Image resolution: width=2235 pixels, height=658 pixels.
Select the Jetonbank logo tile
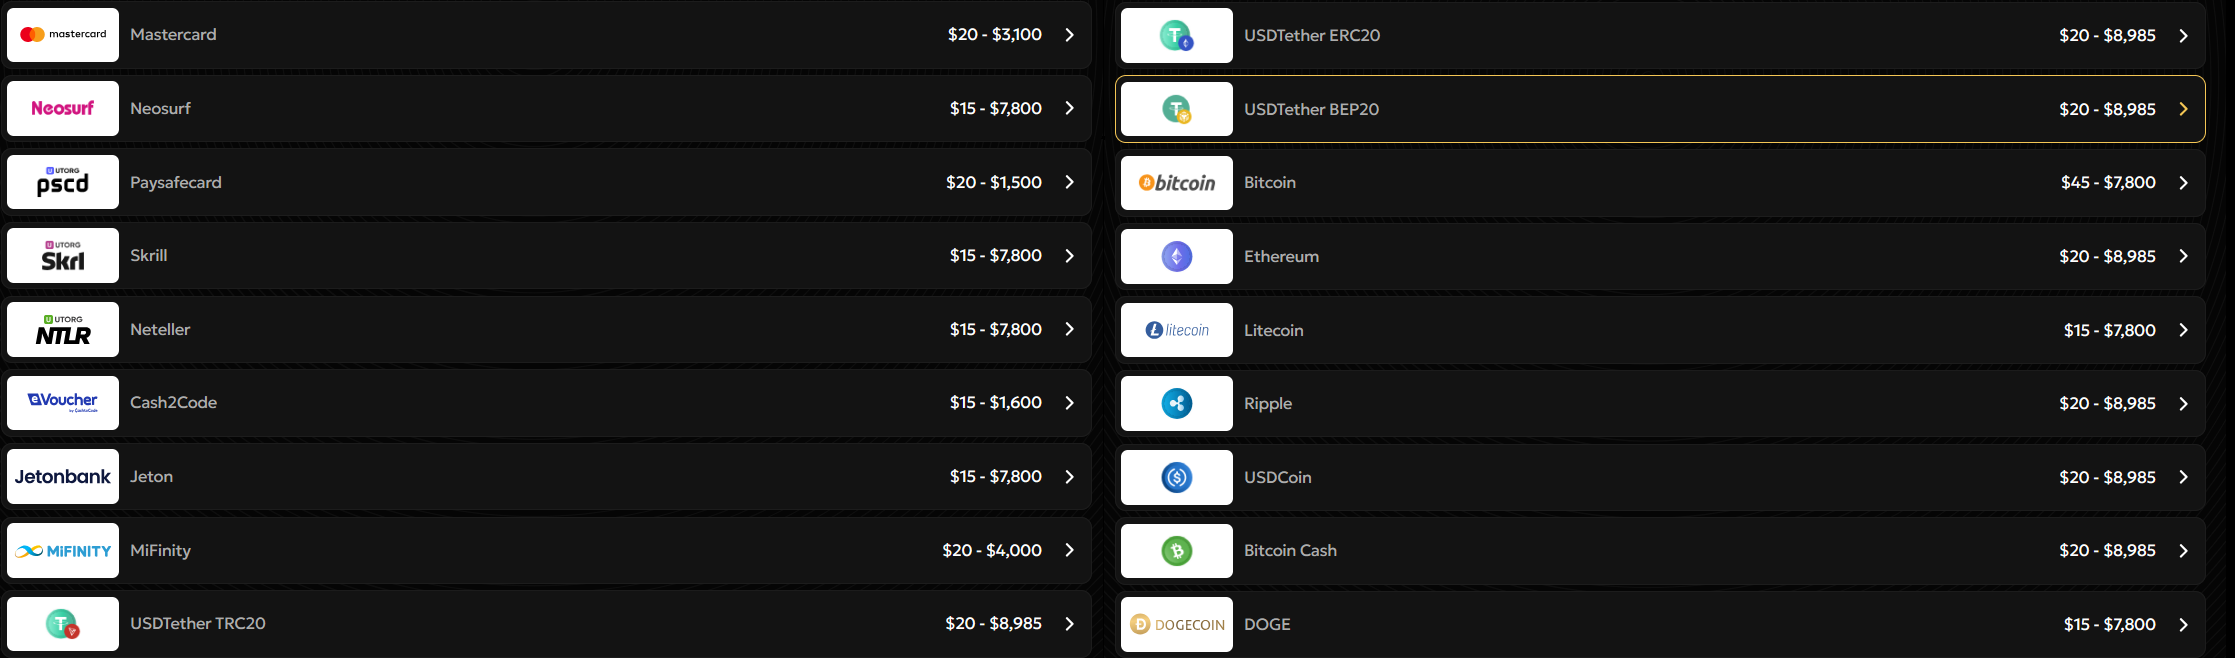63,477
